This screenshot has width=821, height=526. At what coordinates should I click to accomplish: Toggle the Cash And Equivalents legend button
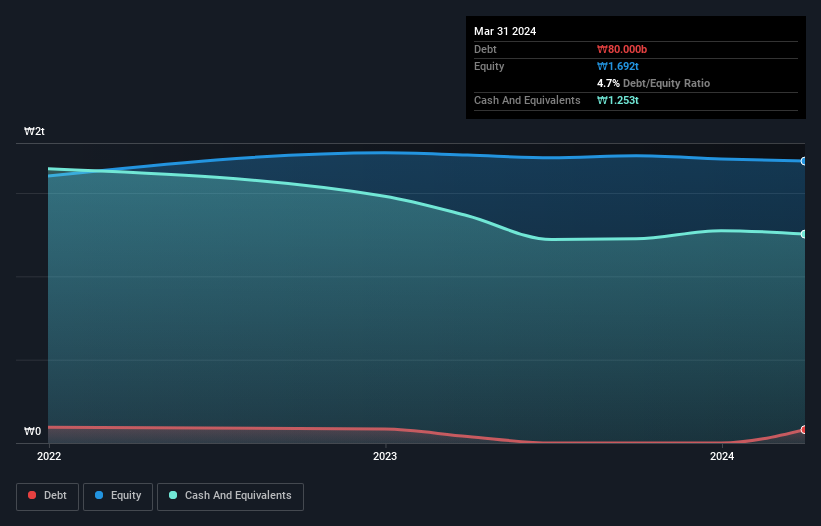click(230, 496)
